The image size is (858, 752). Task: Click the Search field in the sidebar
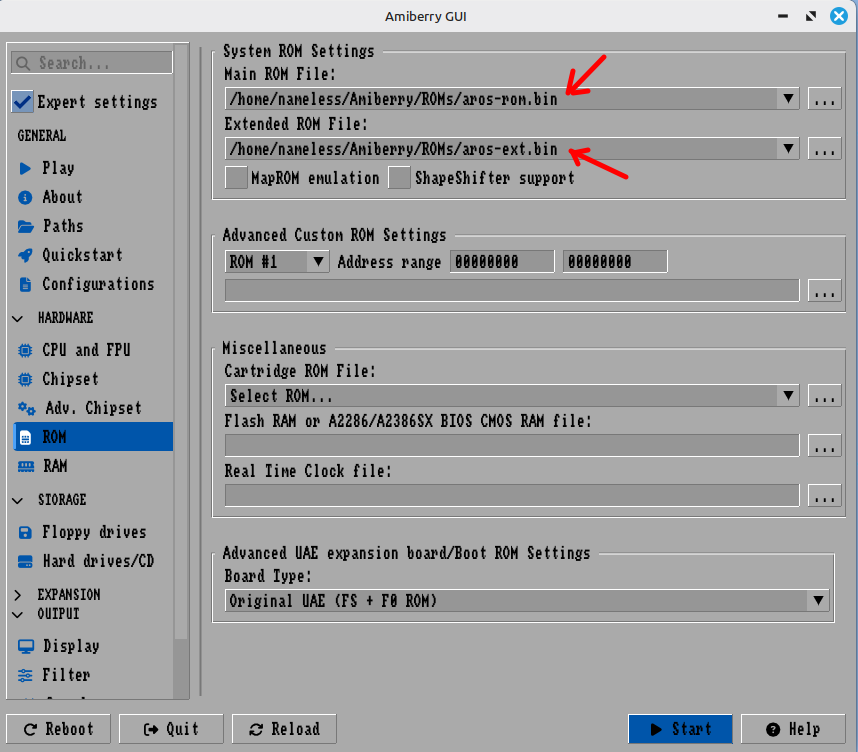click(92, 63)
